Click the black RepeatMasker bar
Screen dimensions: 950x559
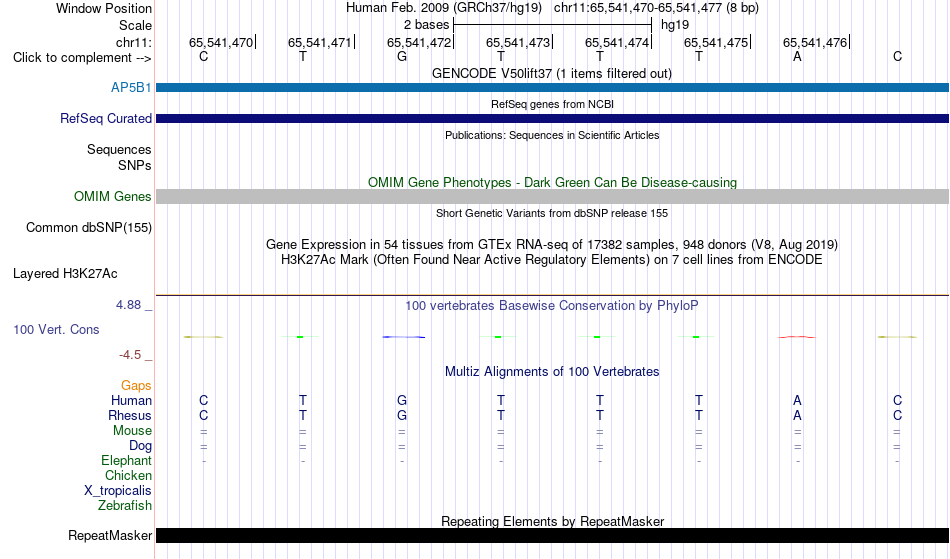[553, 535]
